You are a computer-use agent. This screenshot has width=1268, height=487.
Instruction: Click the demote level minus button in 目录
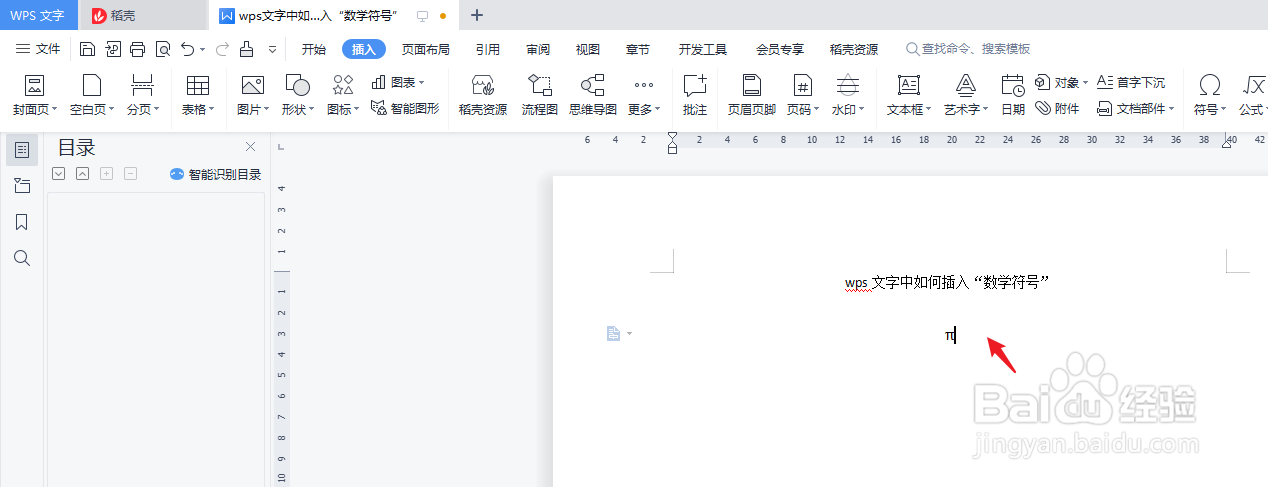(130, 174)
